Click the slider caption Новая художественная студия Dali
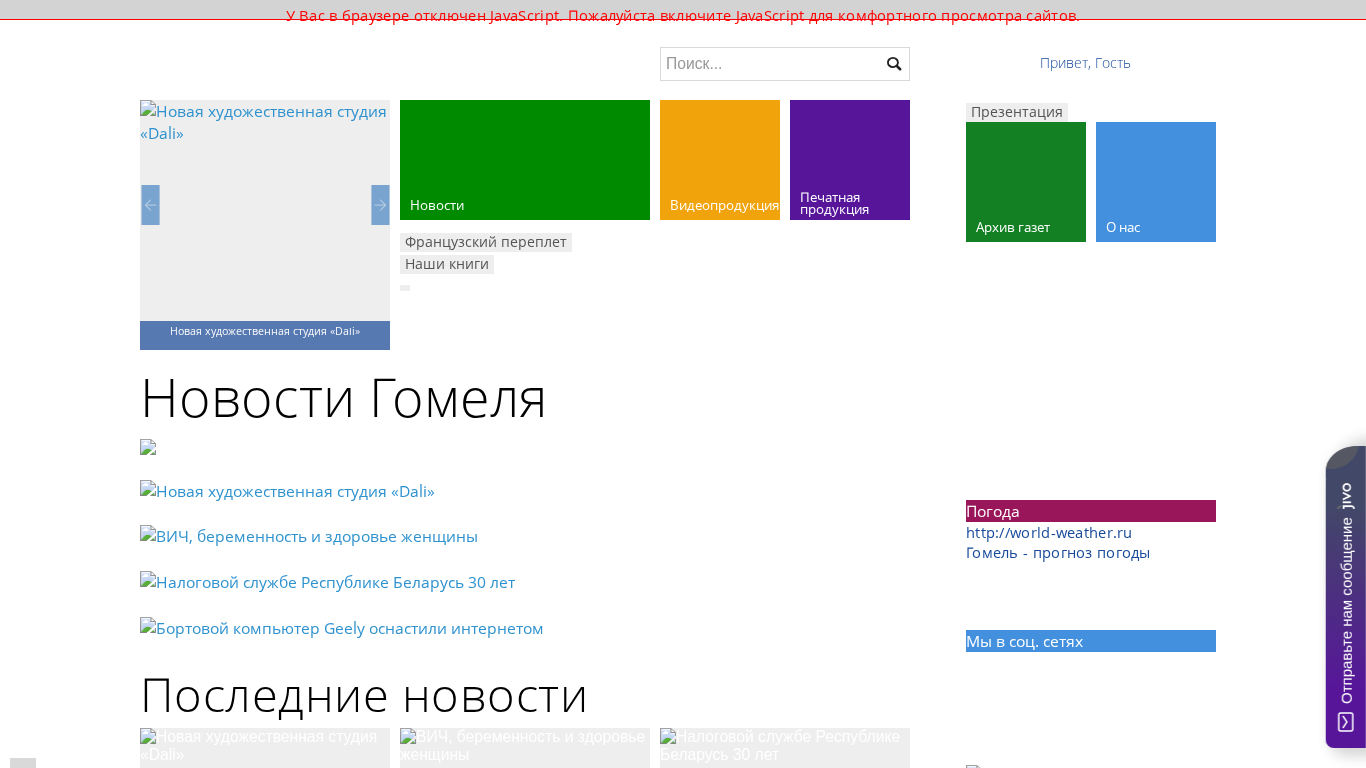This screenshot has width=1366, height=768. point(265,331)
